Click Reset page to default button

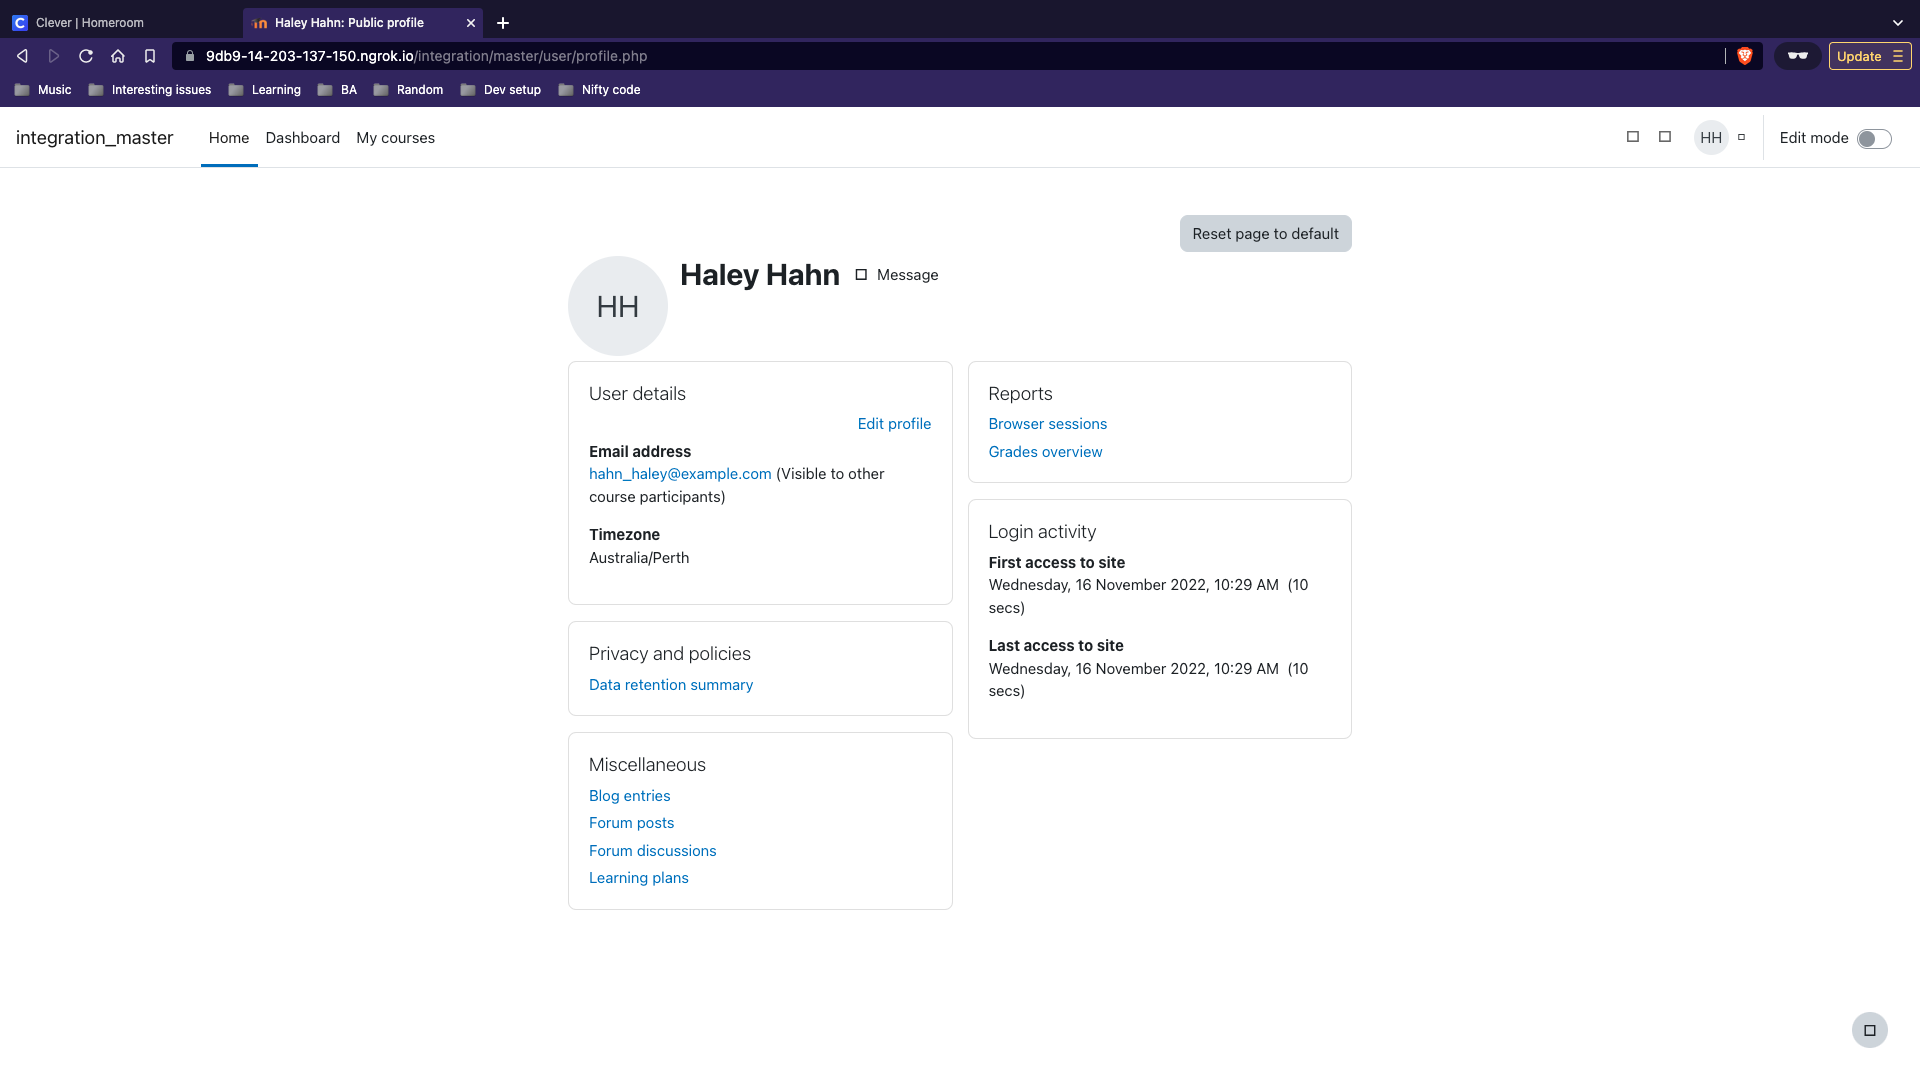tap(1265, 234)
